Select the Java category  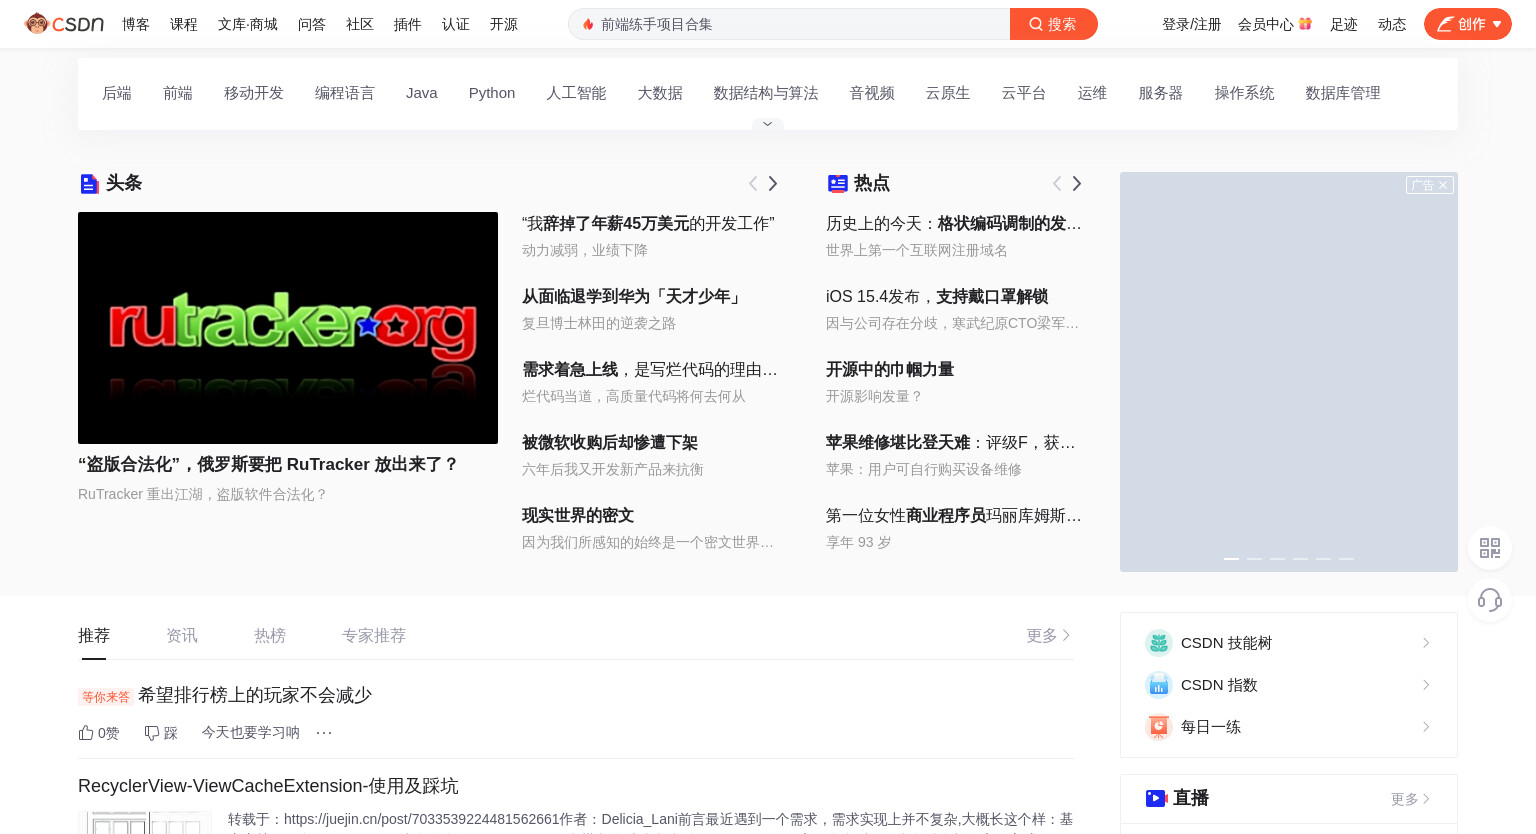422,93
